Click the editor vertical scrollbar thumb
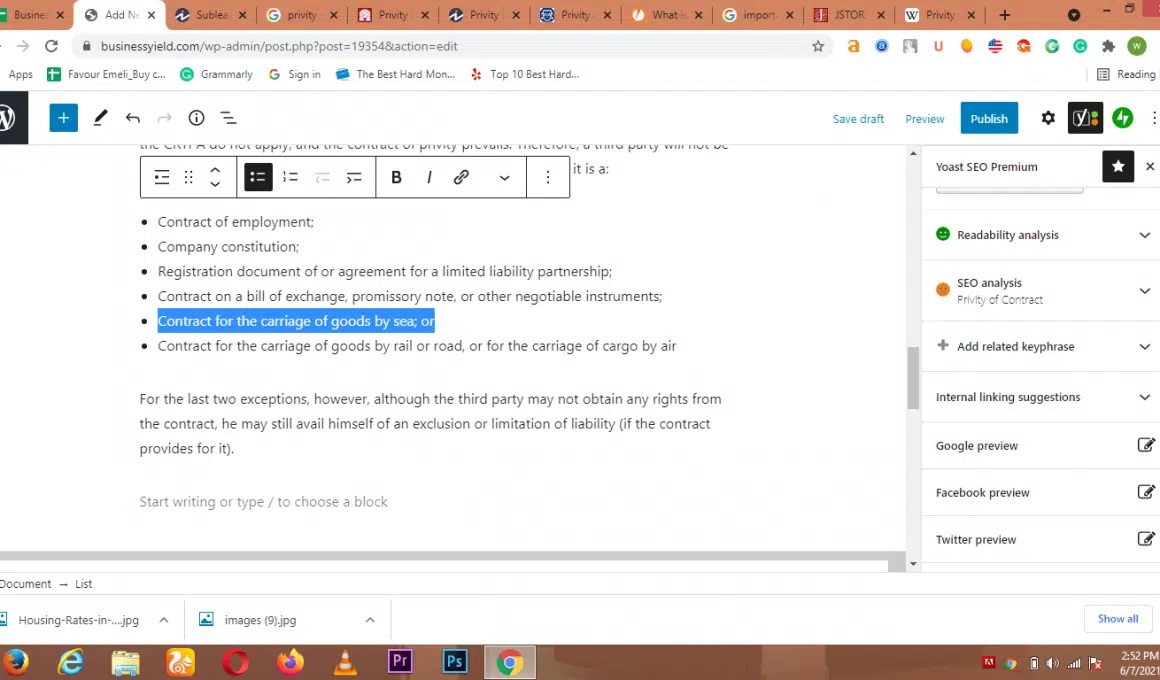Screen dimensions: 1160x680 click(x=913, y=378)
